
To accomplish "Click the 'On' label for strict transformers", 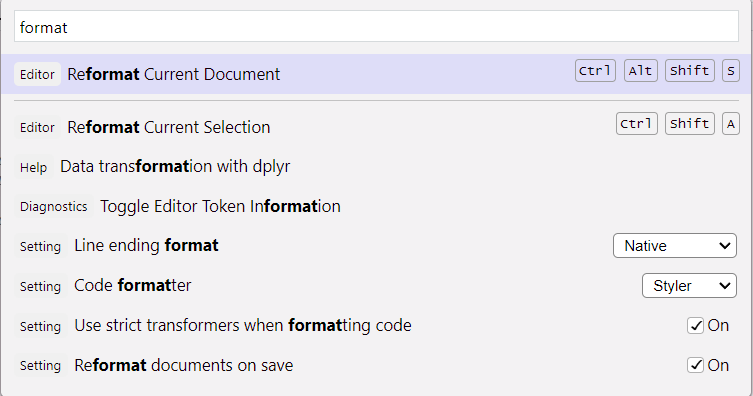I will pos(718,325).
